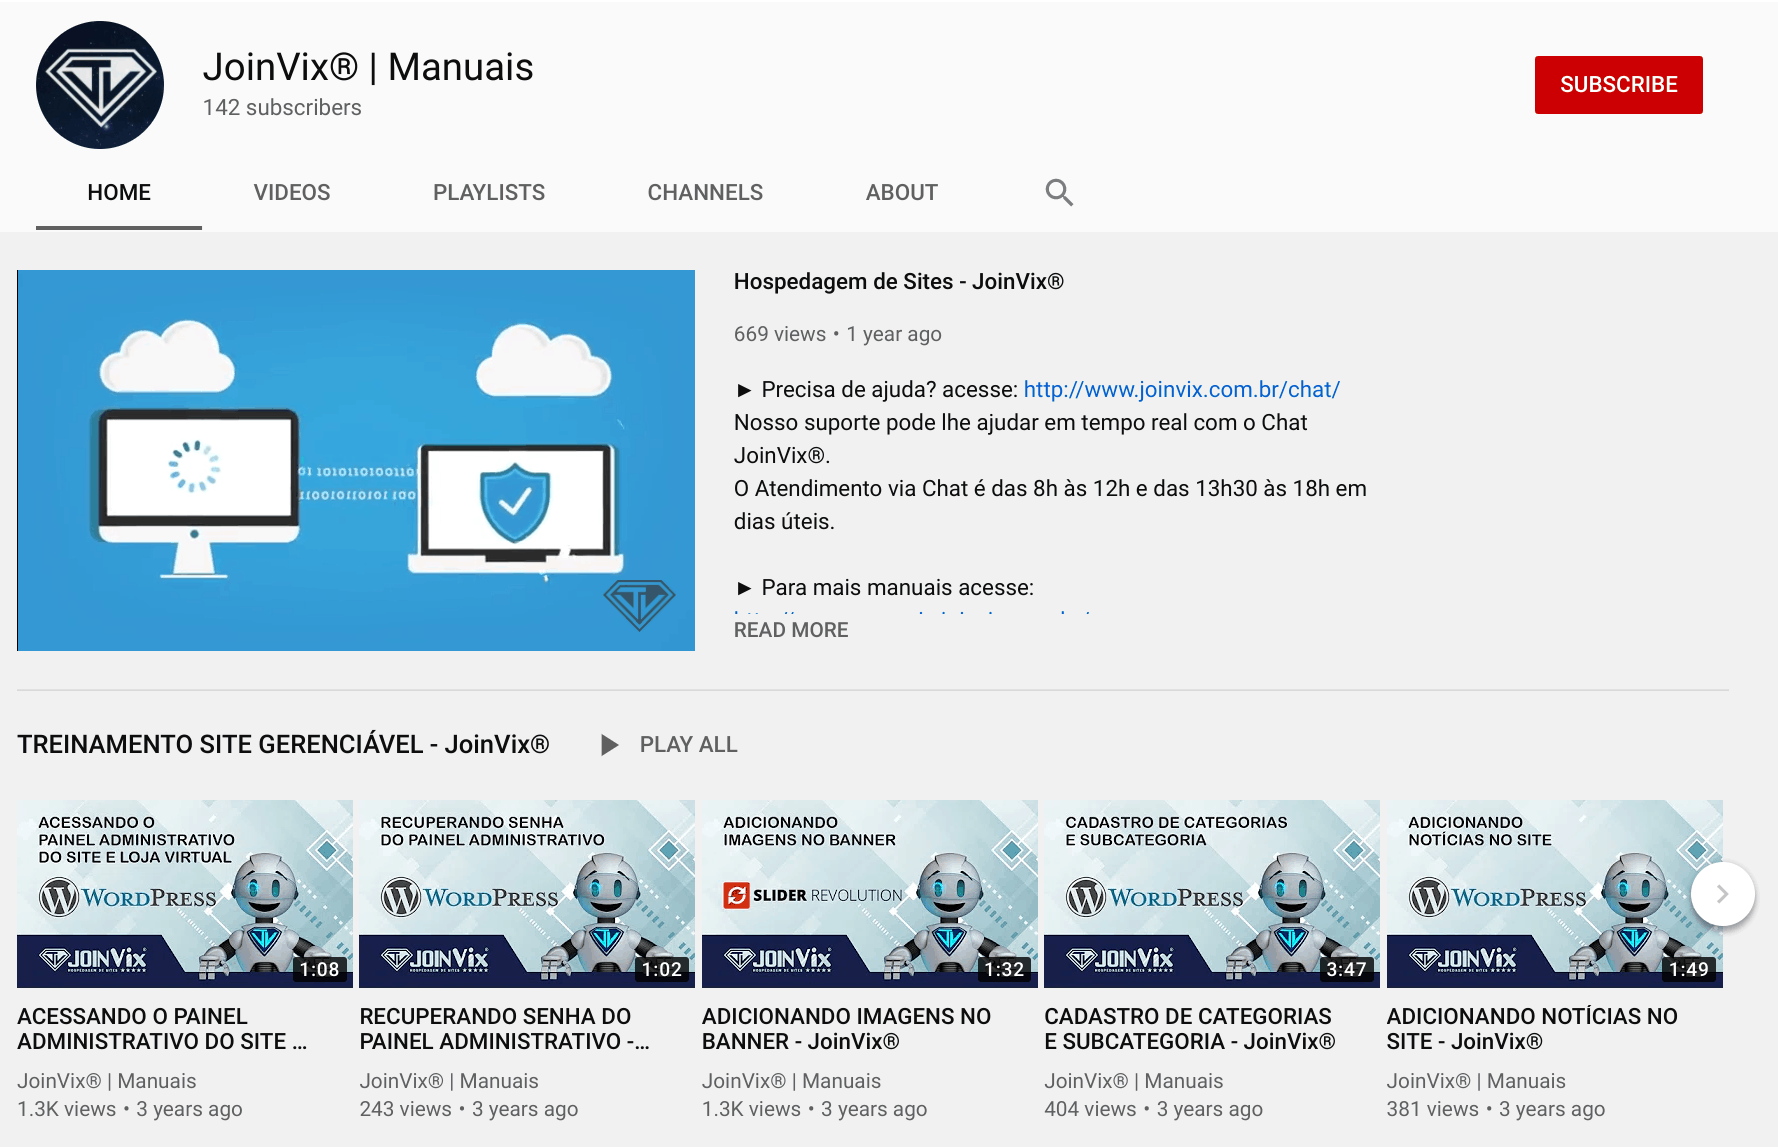The height and width of the screenshot is (1147, 1778).
Task: Click the Adicionando Notícias no Site title
Action: tap(1532, 1029)
